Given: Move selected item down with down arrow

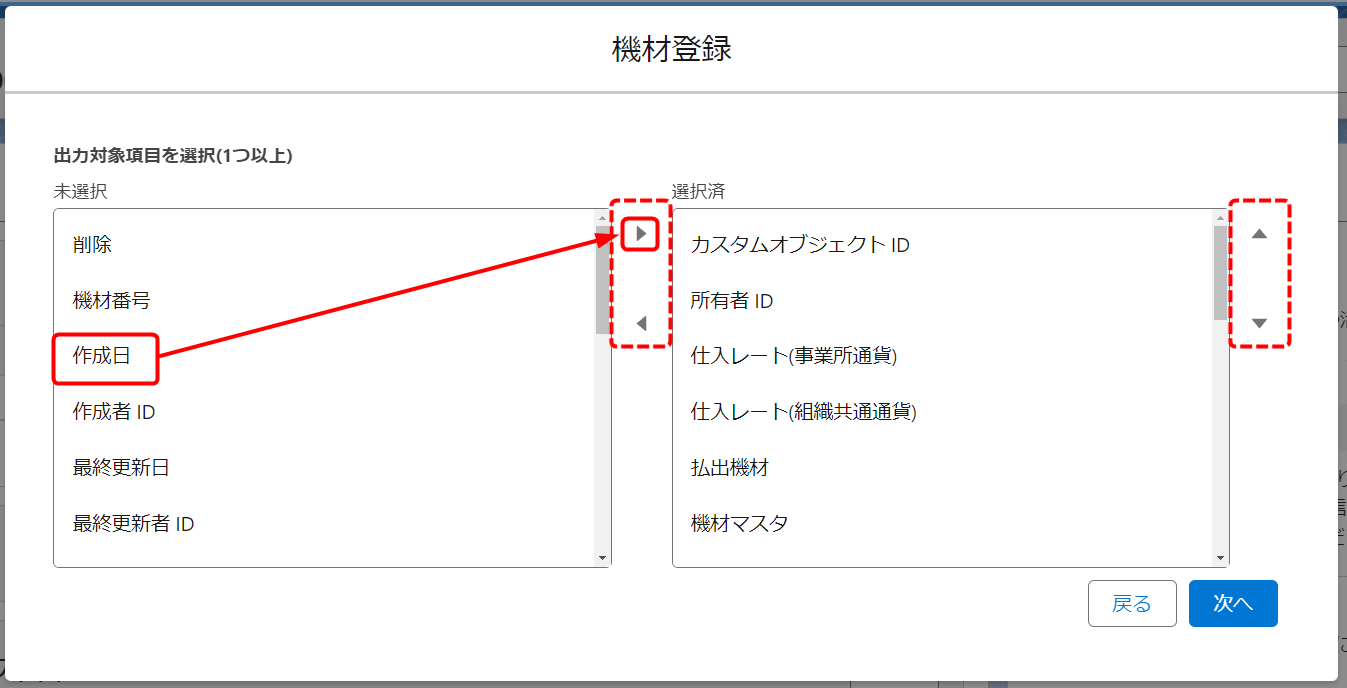Looking at the screenshot, I should click(x=1259, y=323).
